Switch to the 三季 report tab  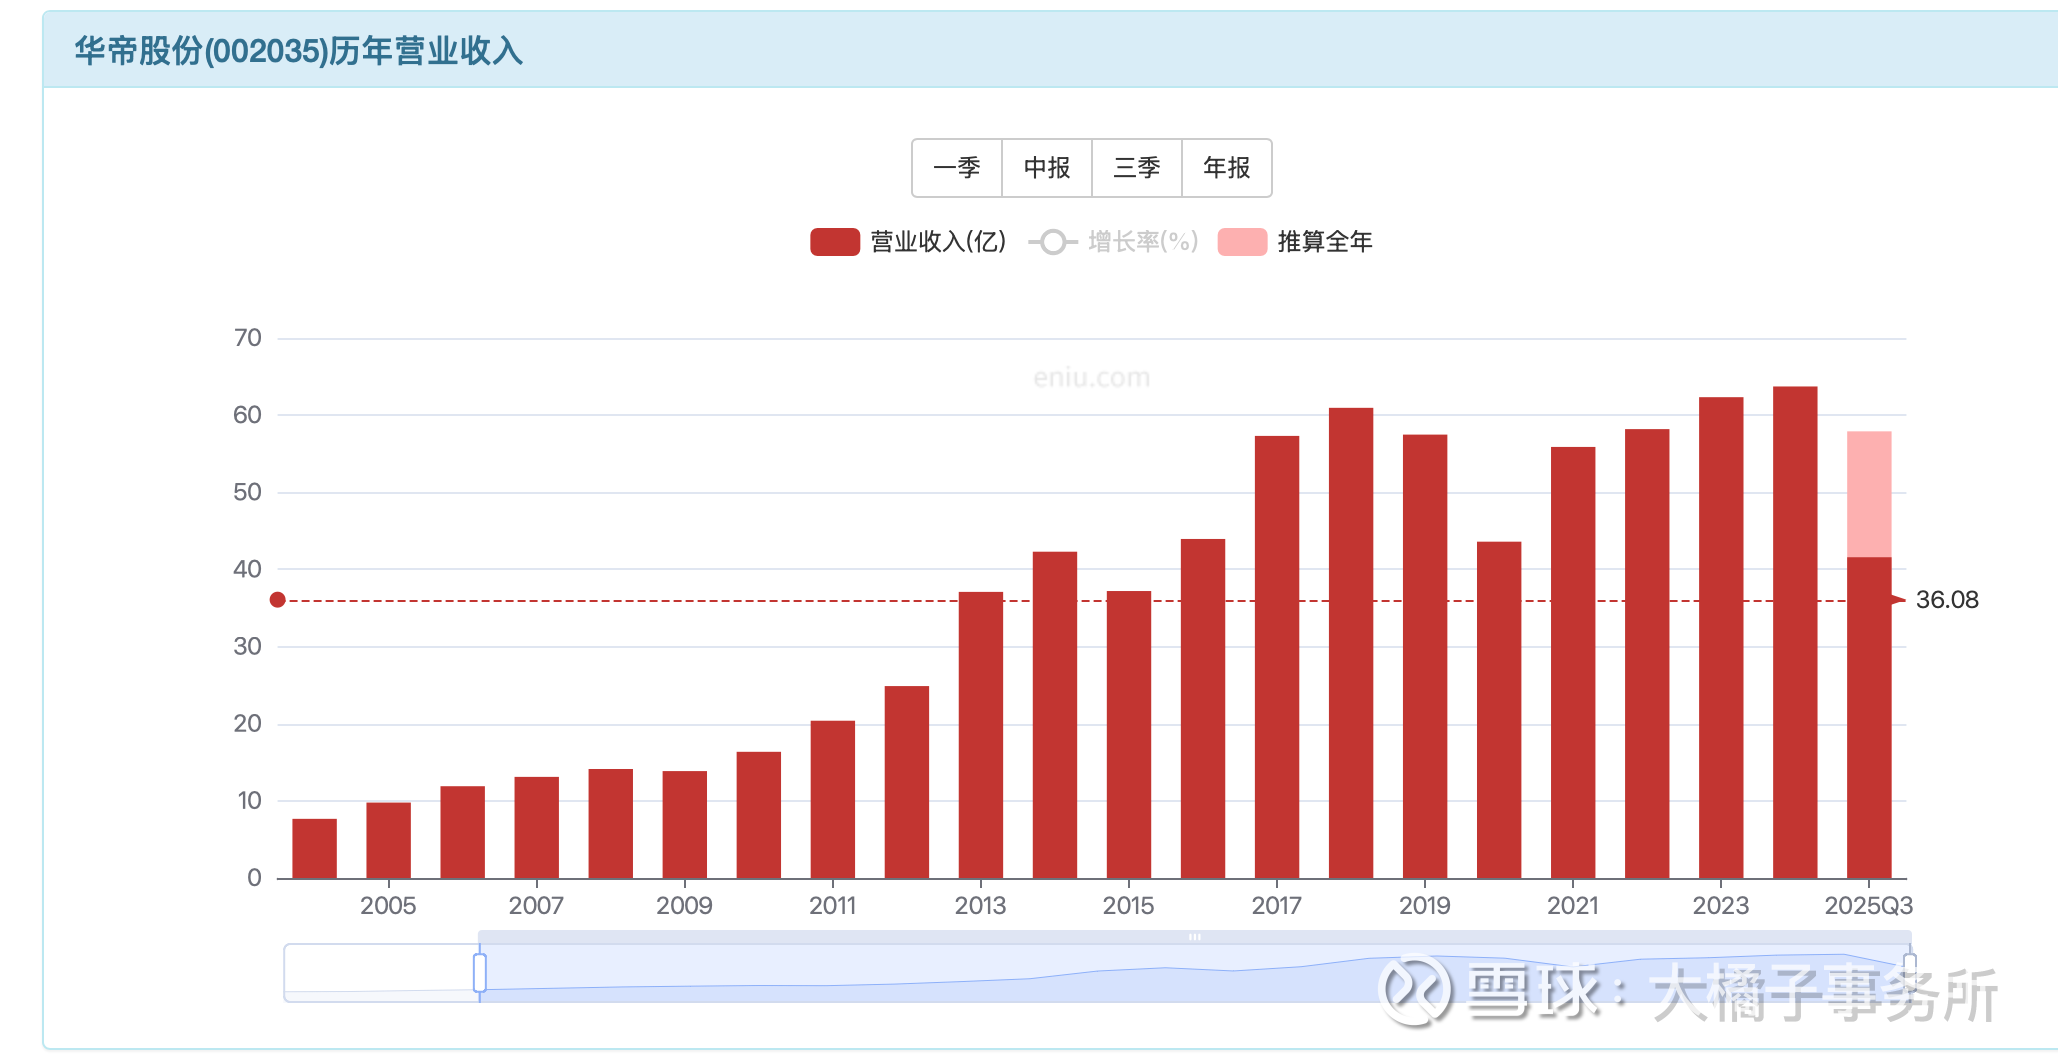[1137, 168]
